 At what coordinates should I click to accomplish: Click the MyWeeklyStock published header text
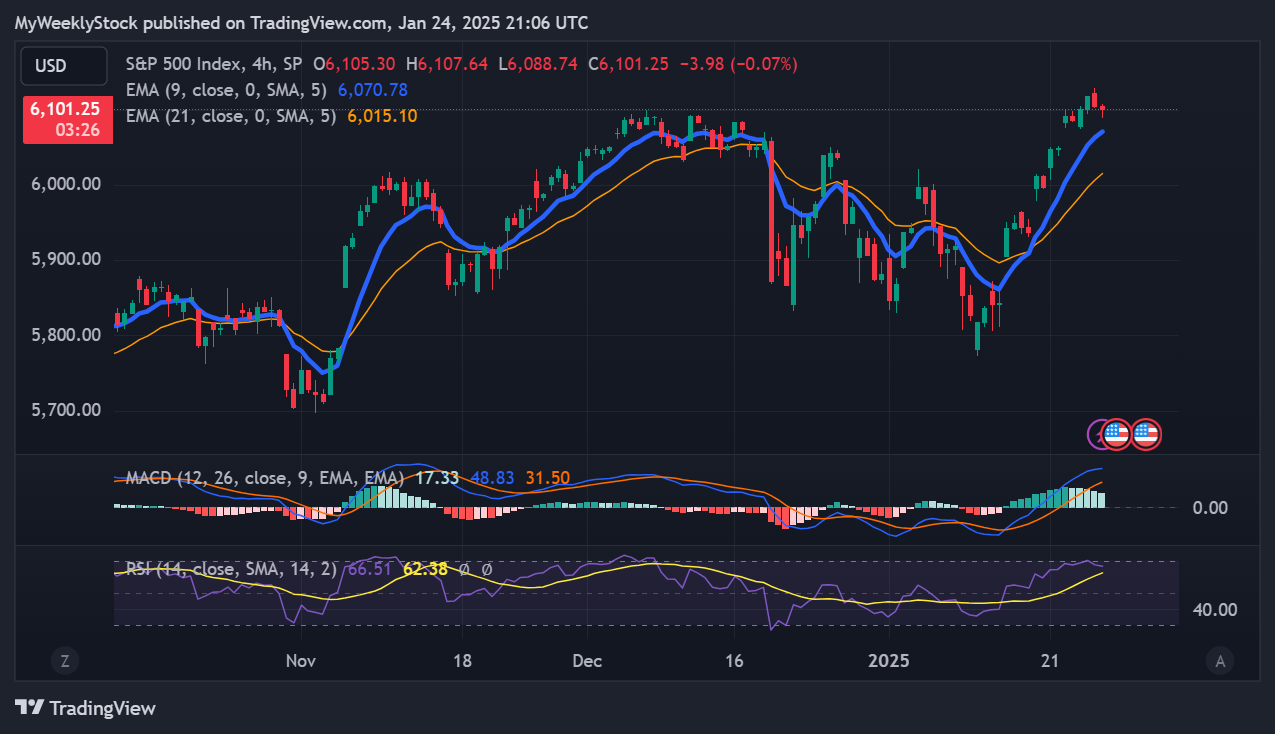[301, 22]
